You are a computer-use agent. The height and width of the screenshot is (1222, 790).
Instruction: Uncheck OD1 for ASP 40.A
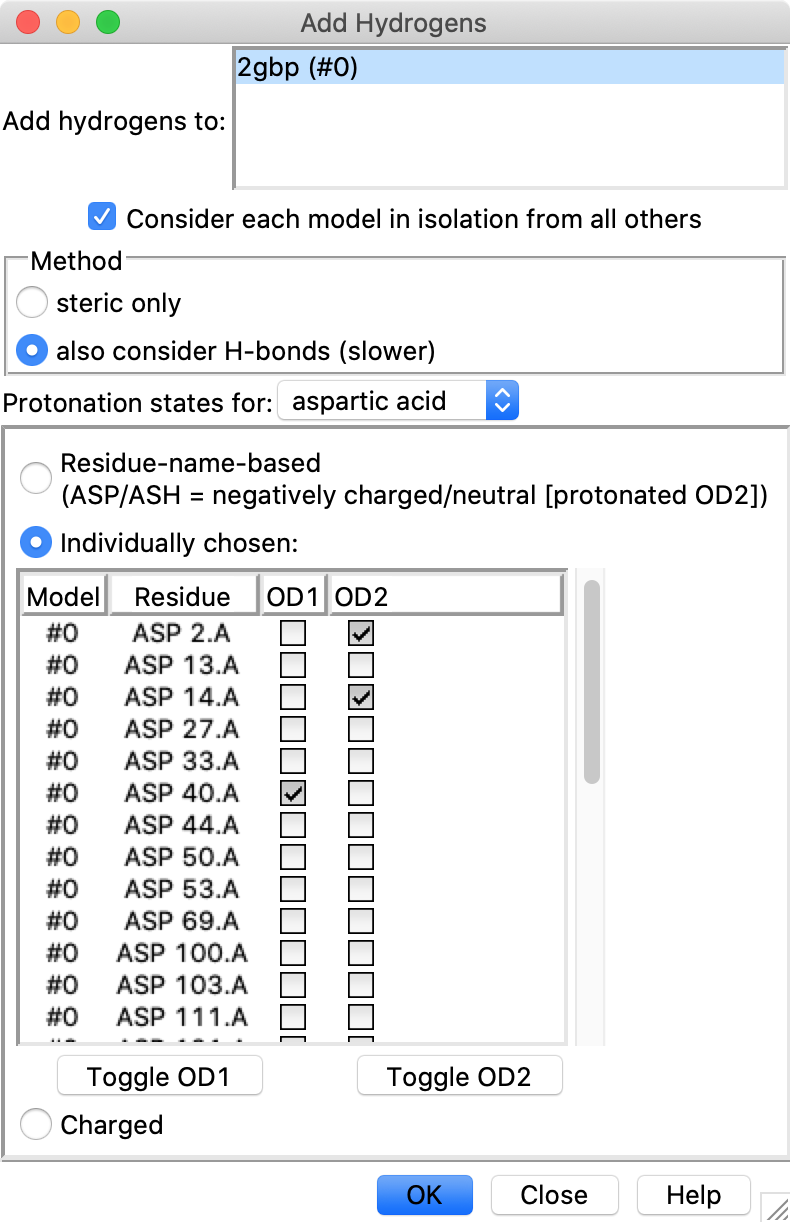click(293, 793)
